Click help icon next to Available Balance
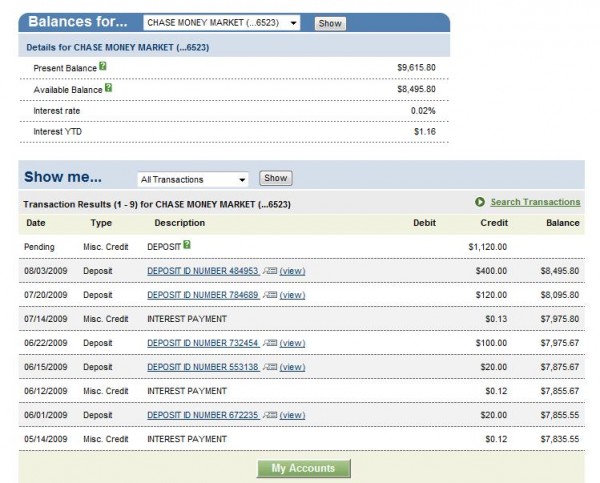 coord(109,87)
